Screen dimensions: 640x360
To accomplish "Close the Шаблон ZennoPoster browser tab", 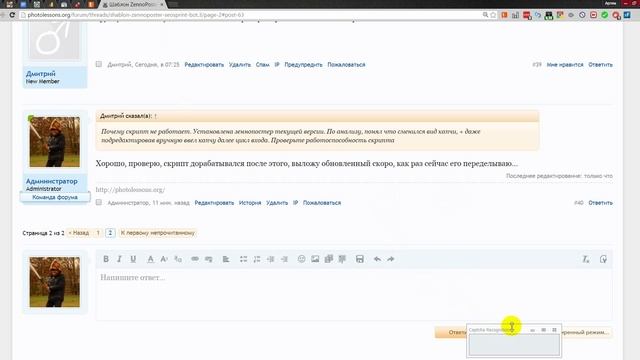I will tap(162, 4).
